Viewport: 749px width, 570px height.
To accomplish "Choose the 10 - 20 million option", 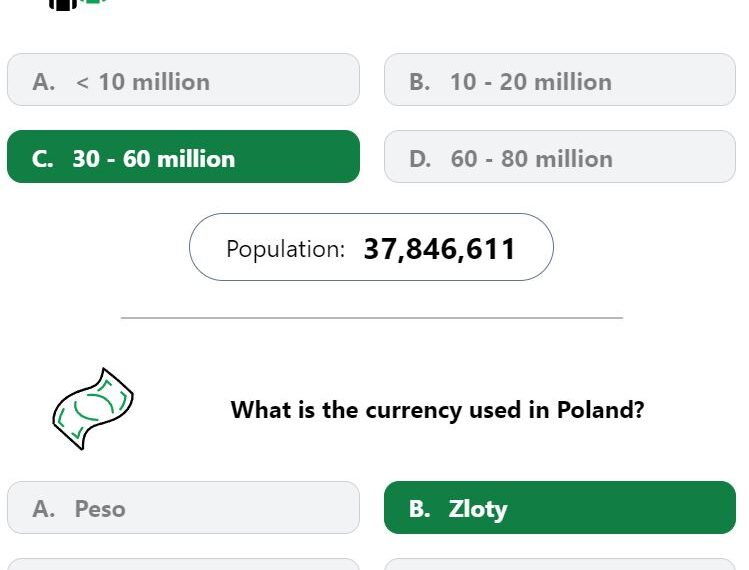I will [559, 79].
